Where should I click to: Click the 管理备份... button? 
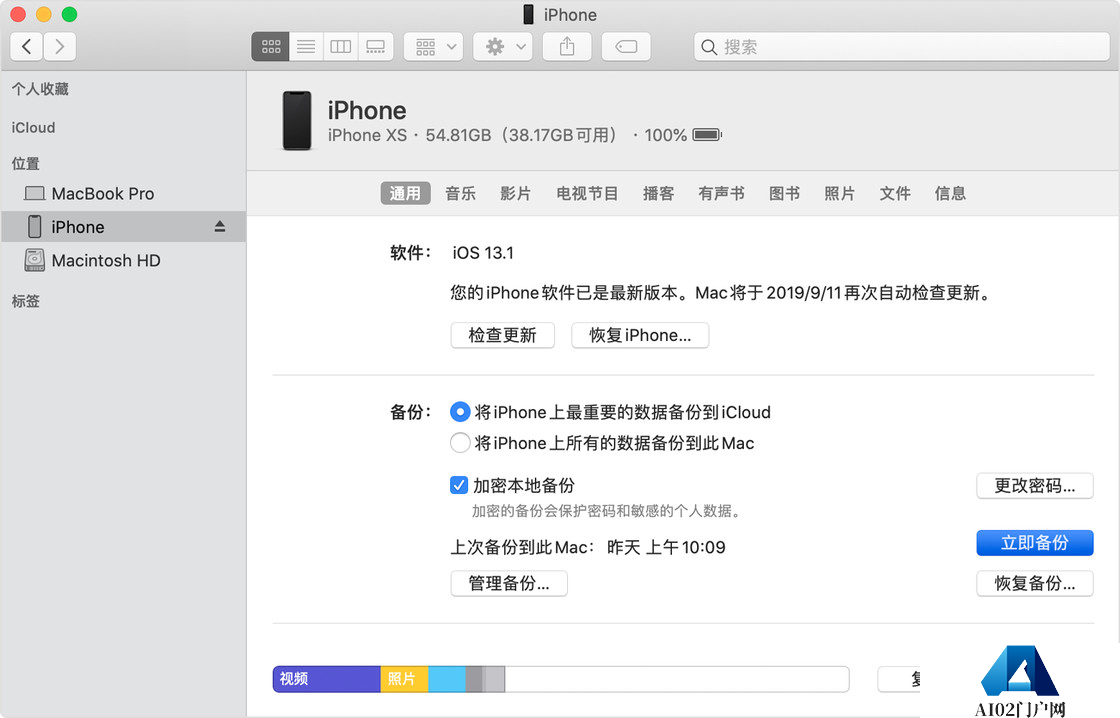click(509, 583)
